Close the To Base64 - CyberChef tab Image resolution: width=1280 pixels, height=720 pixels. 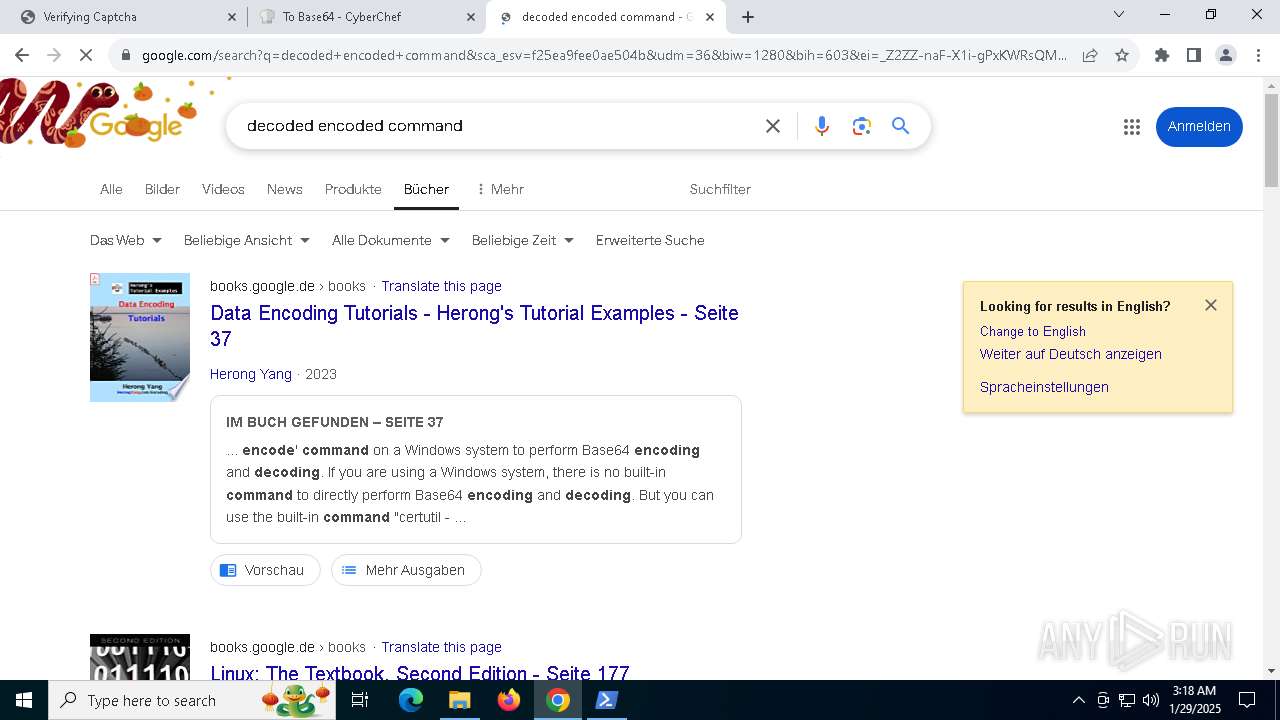(470, 17)
